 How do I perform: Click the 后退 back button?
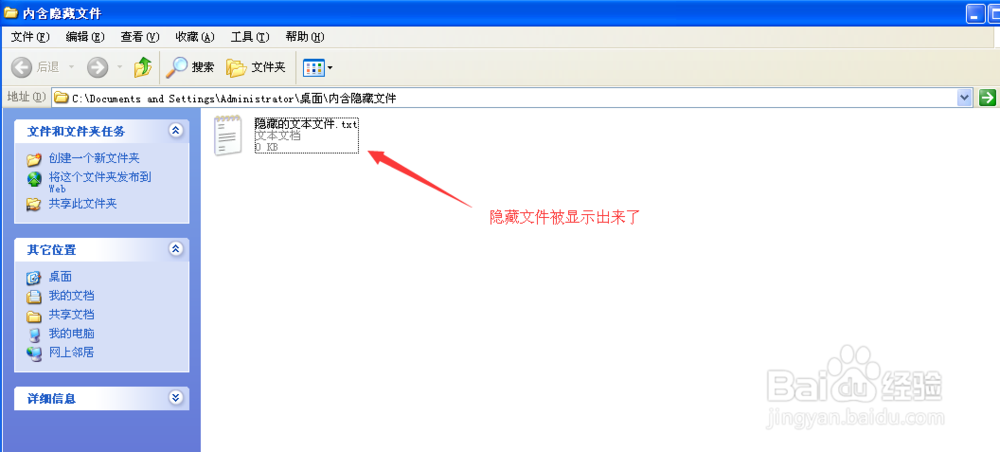pyautogui.click(x=36, y=67)
